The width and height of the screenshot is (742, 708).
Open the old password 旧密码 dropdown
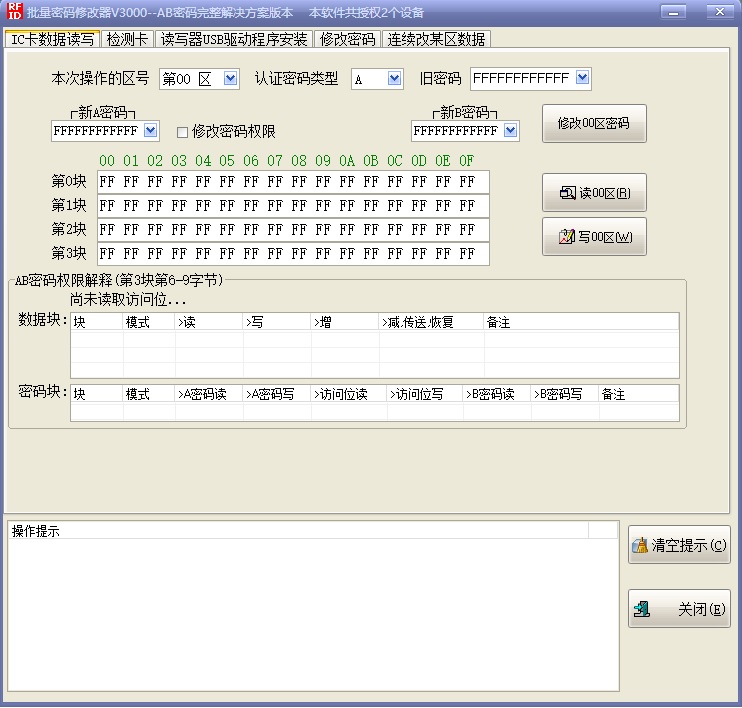(583, 78)
